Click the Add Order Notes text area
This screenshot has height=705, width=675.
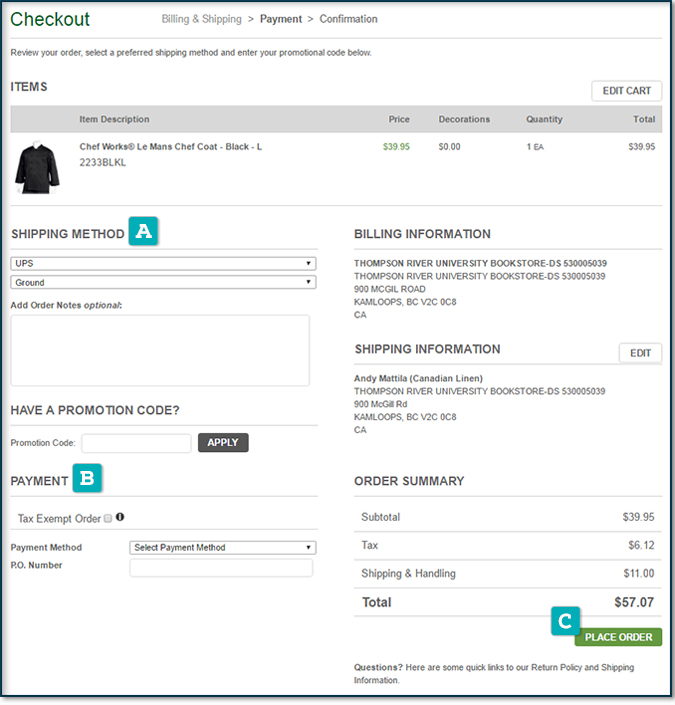[x=160, y=350]
